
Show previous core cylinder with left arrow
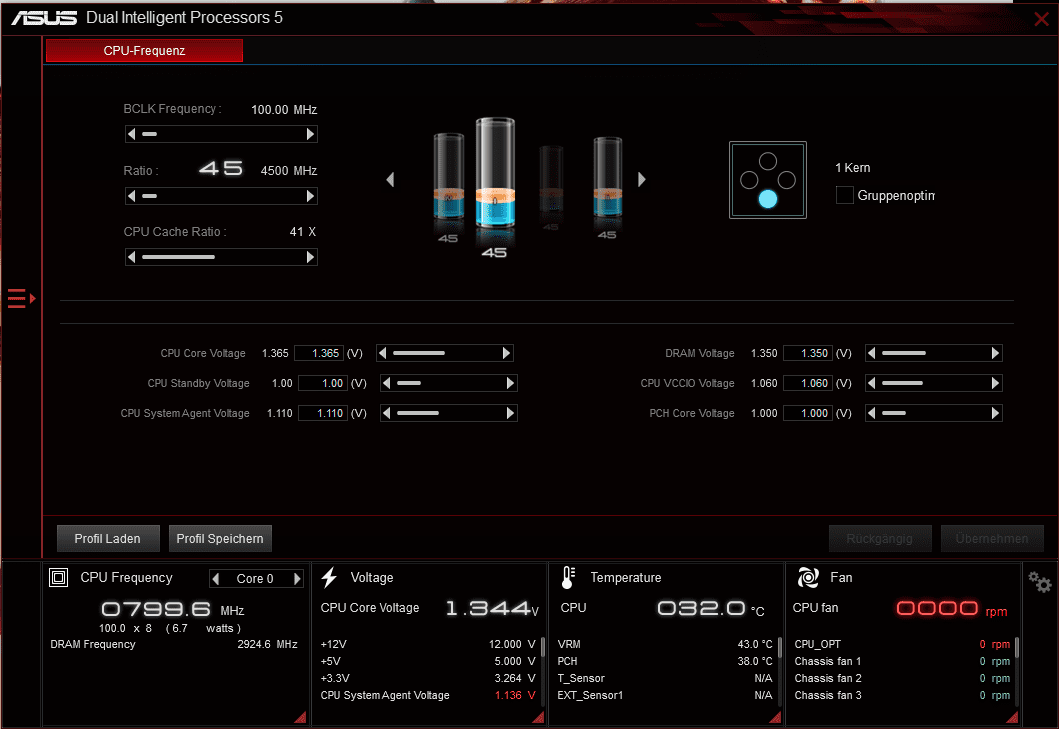click(x=390, y=179)
